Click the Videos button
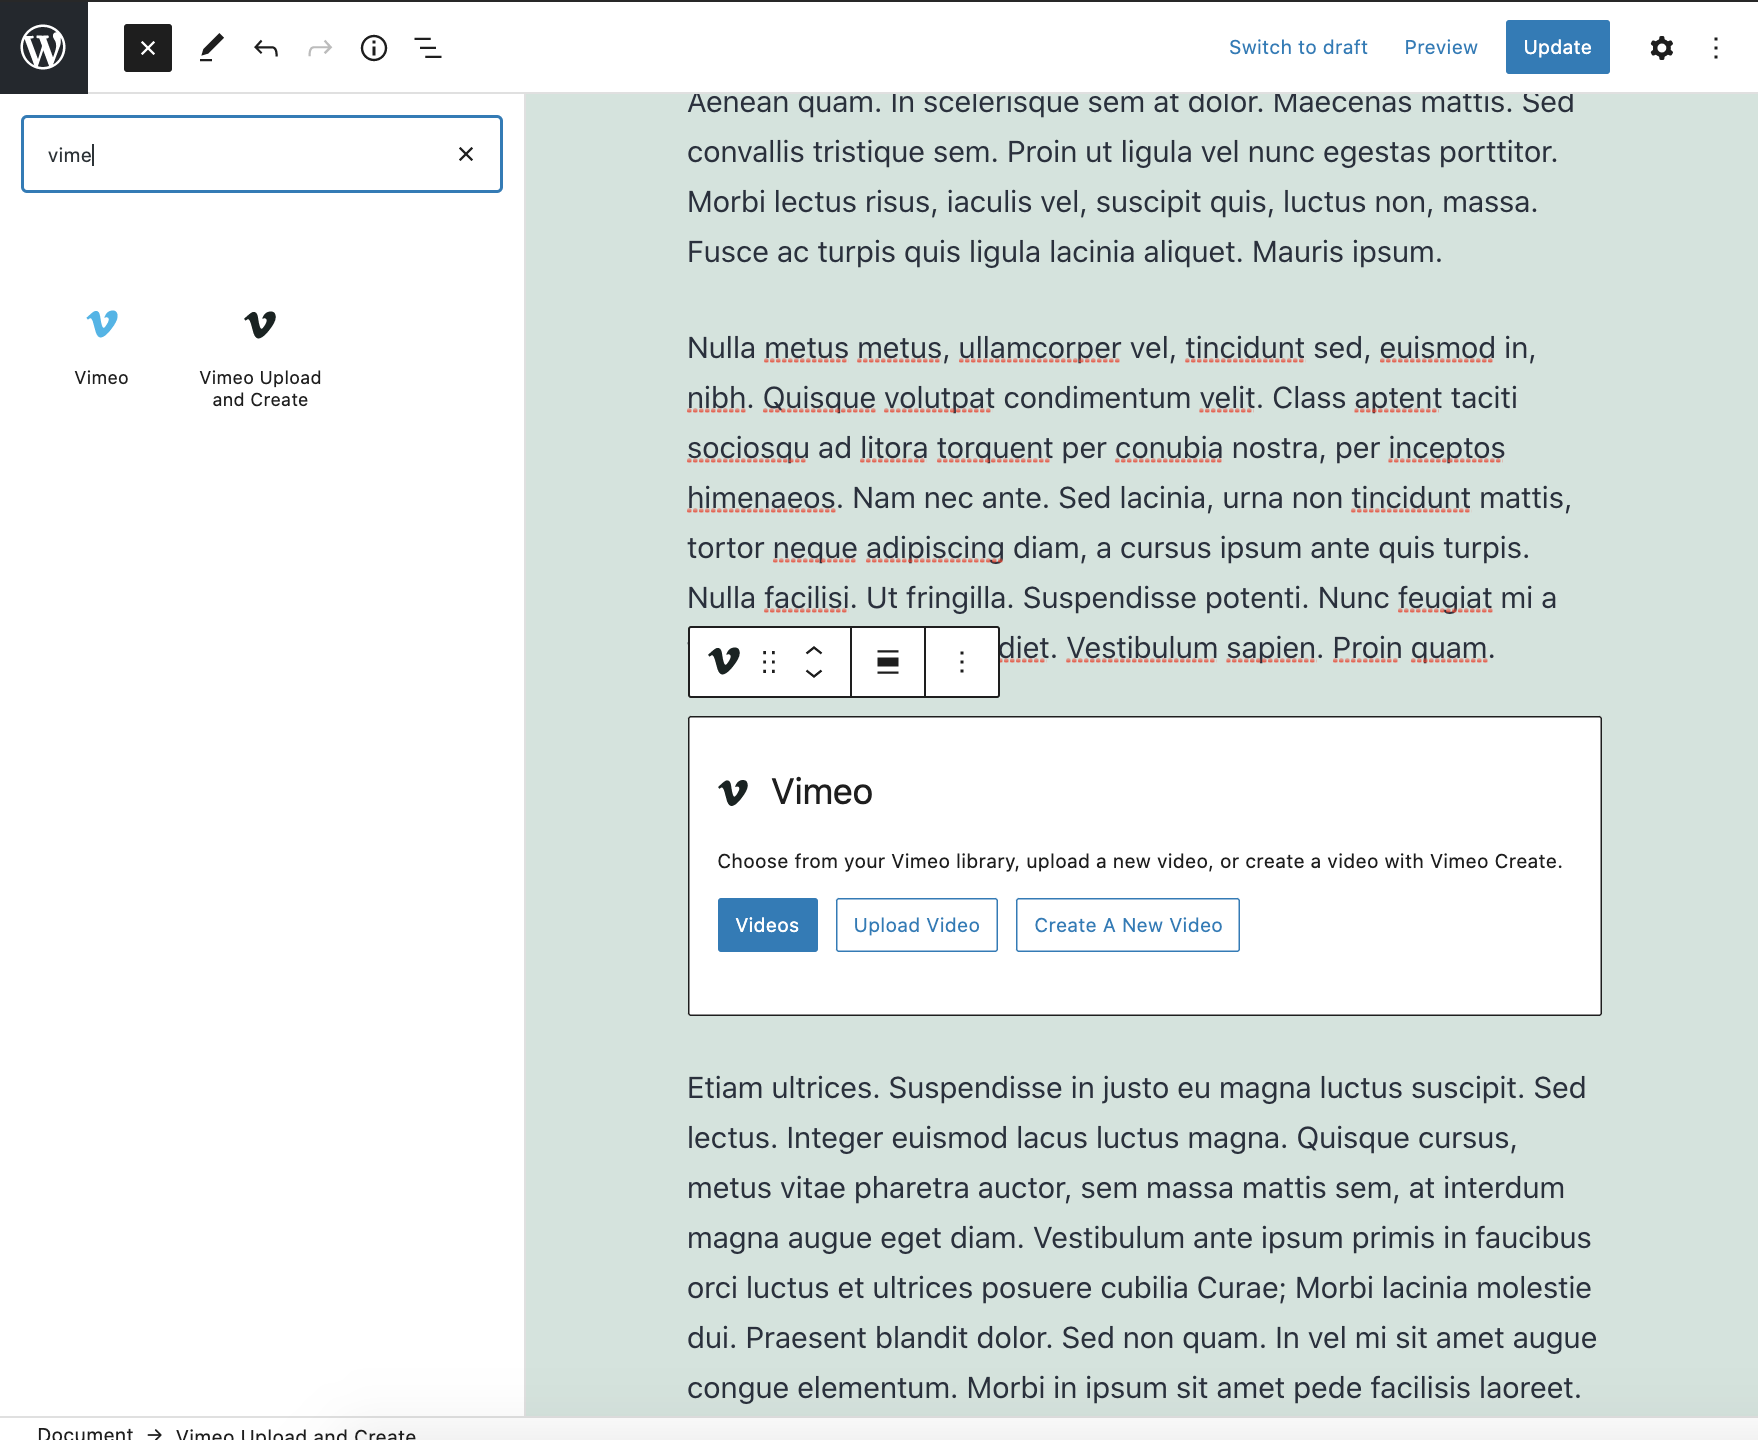This screenshot has height=1440, width=1758. (767, 925)
